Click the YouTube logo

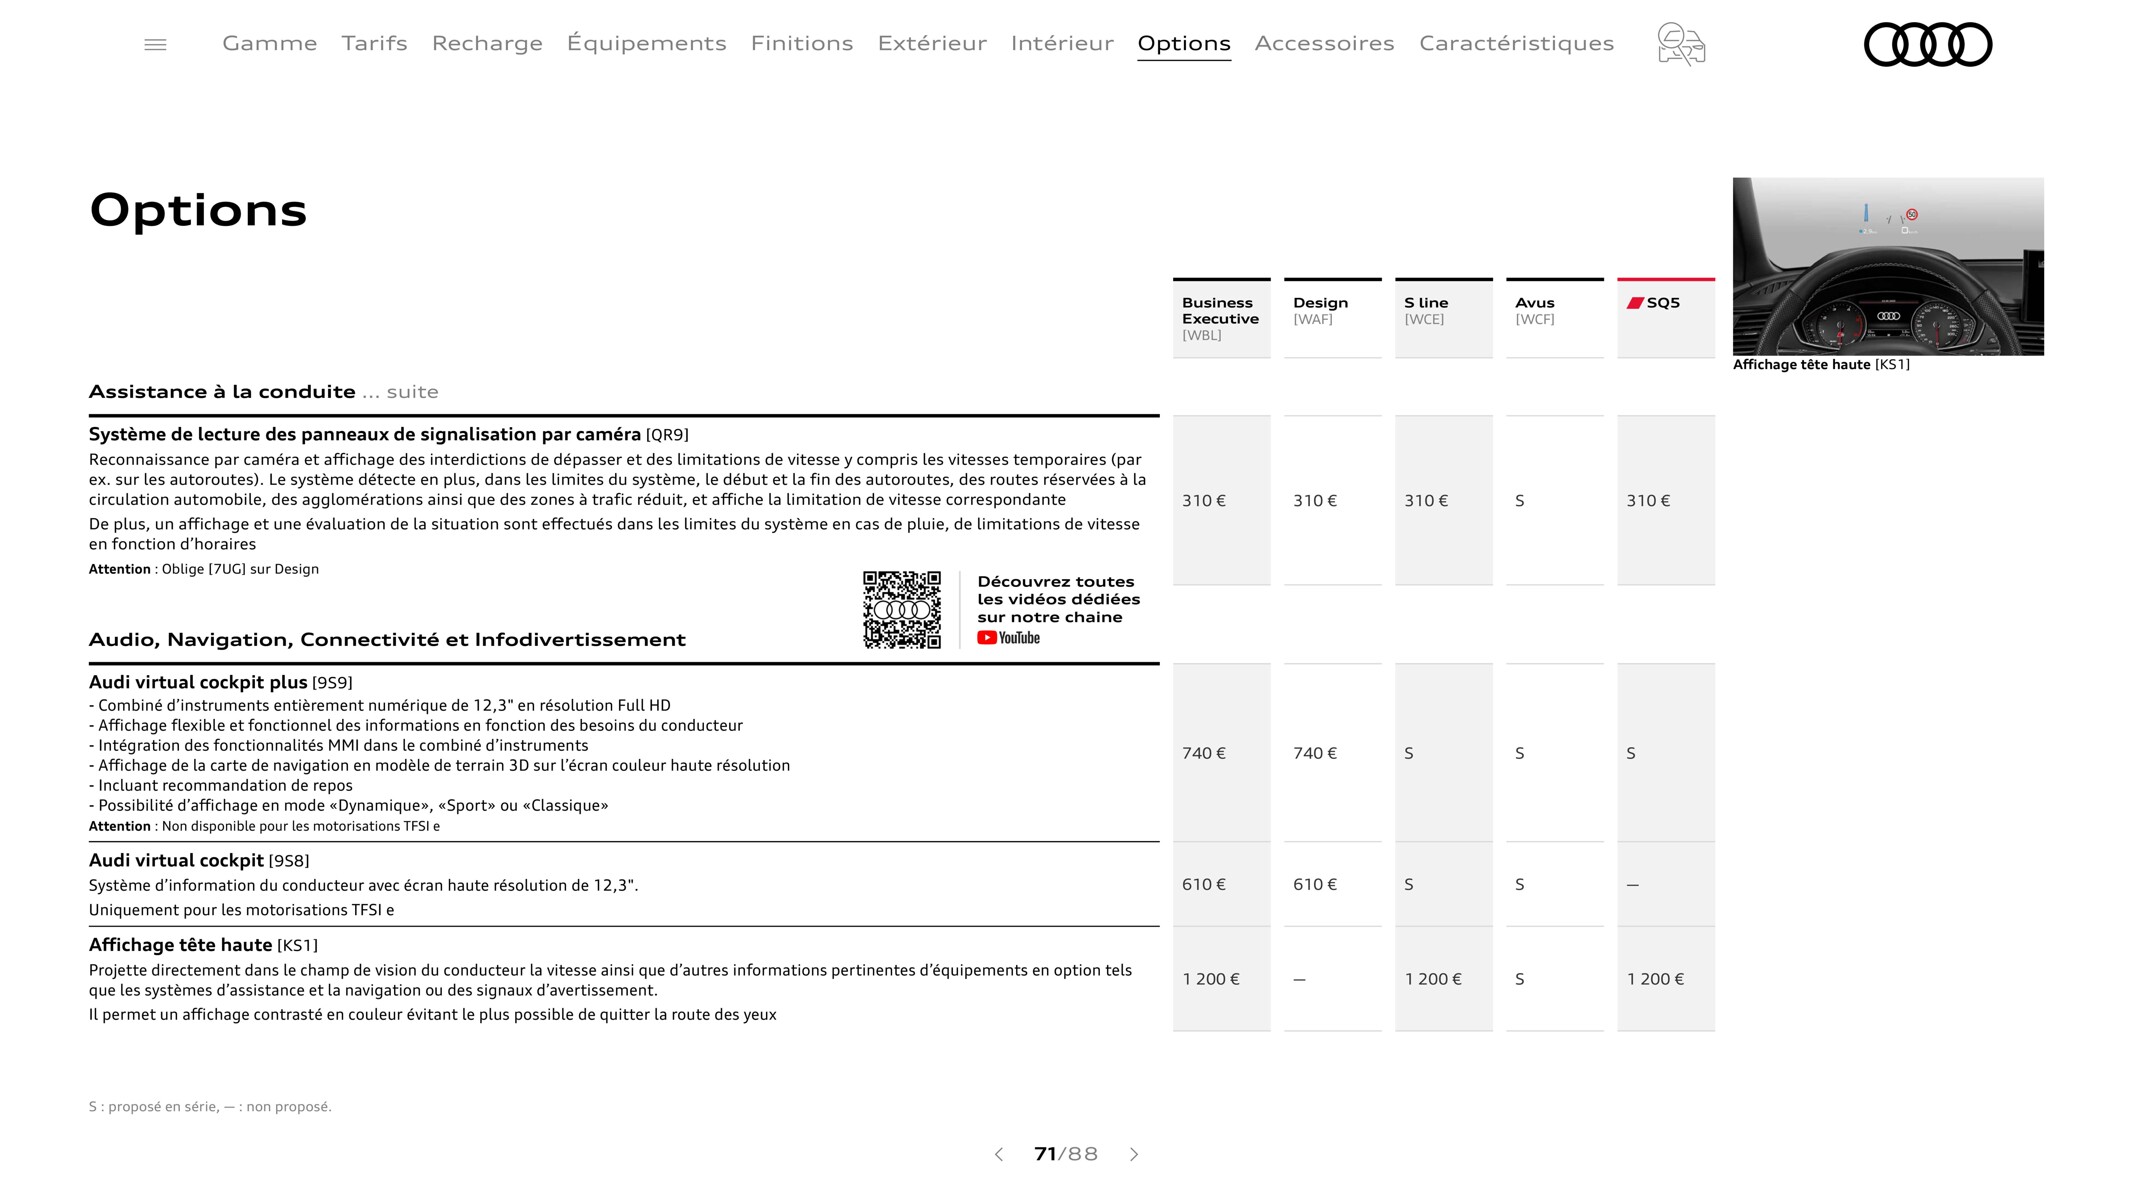(x=1008, y=638)
